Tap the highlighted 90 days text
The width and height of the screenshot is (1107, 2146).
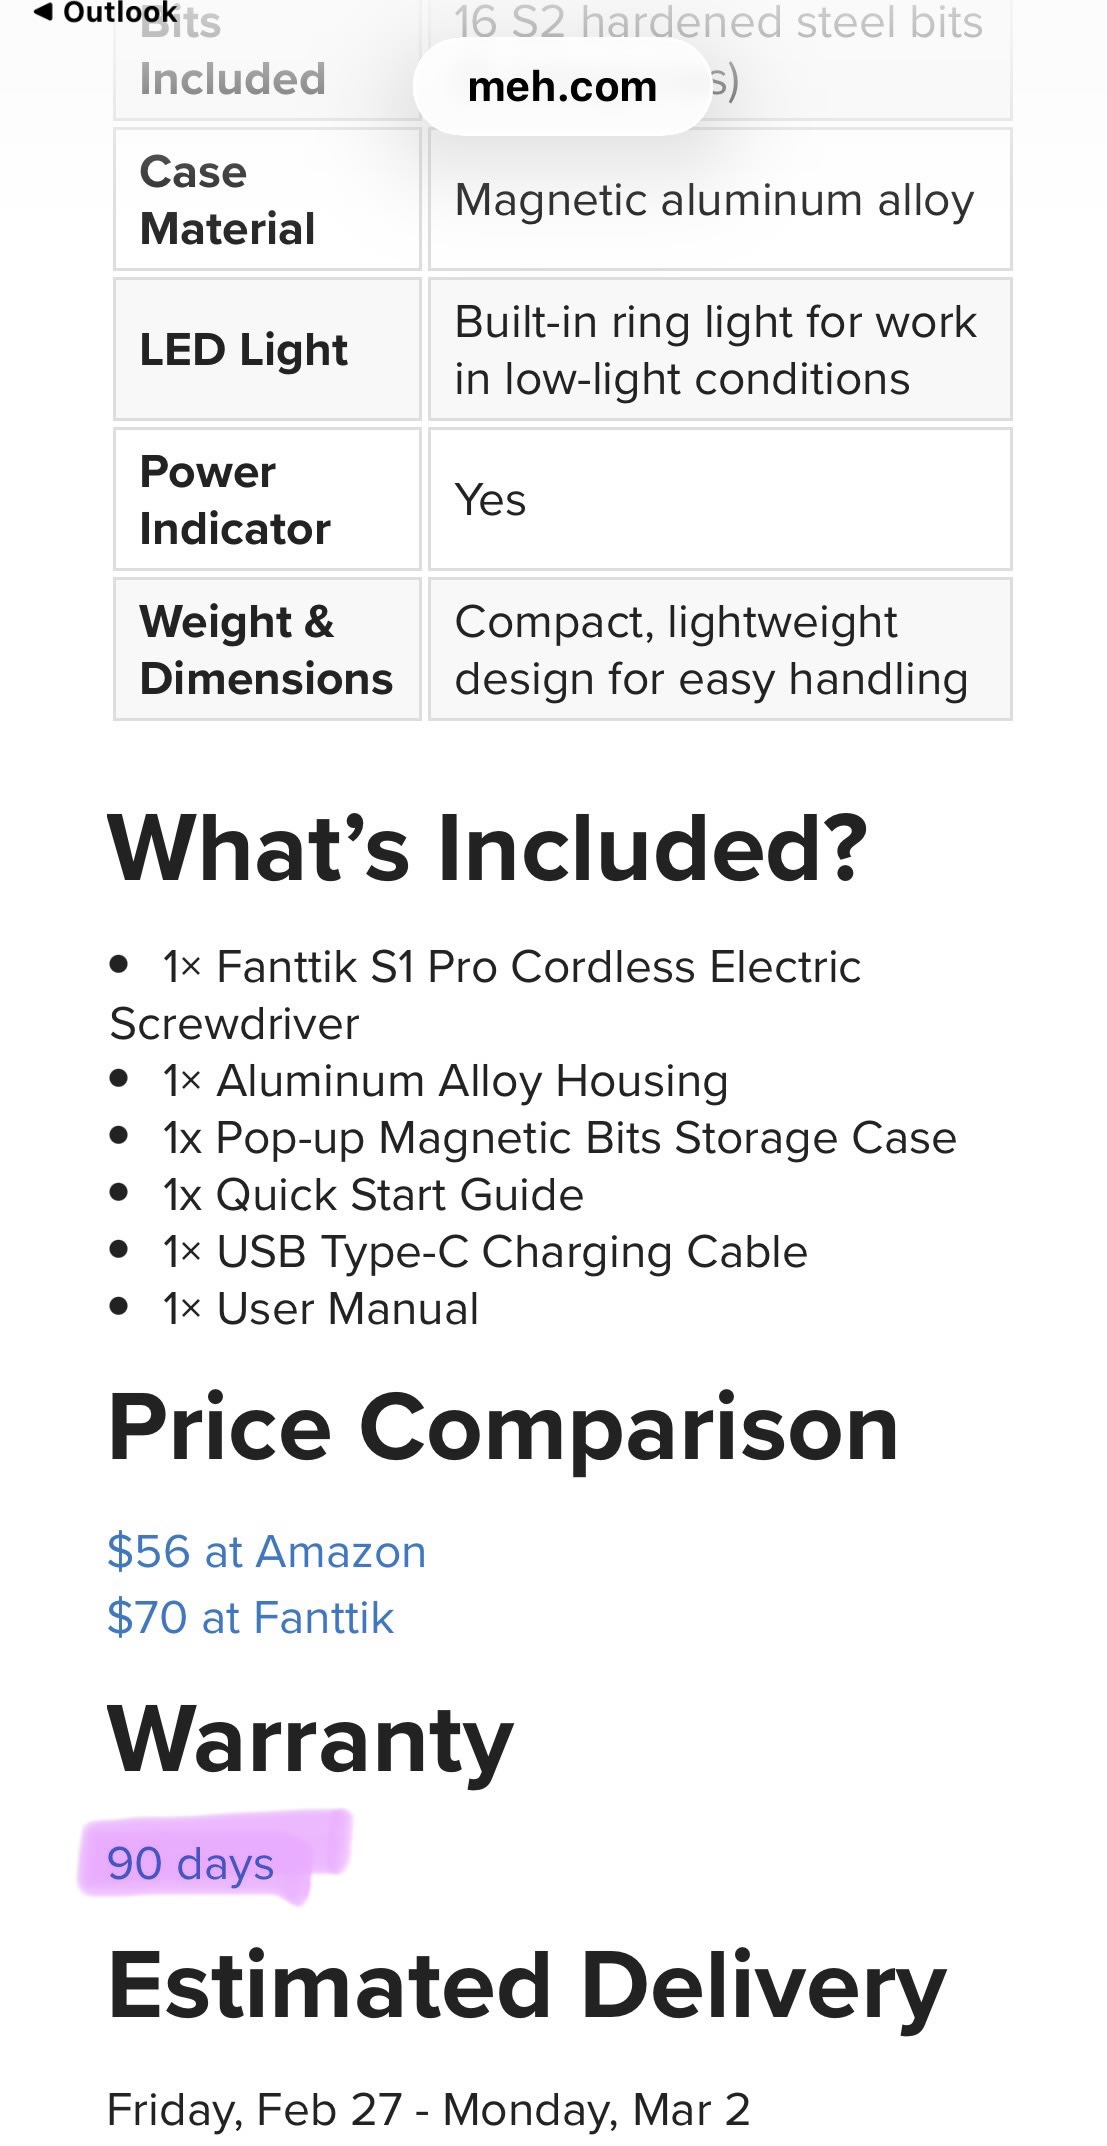pyautogui.click(x=191, y=1864)
